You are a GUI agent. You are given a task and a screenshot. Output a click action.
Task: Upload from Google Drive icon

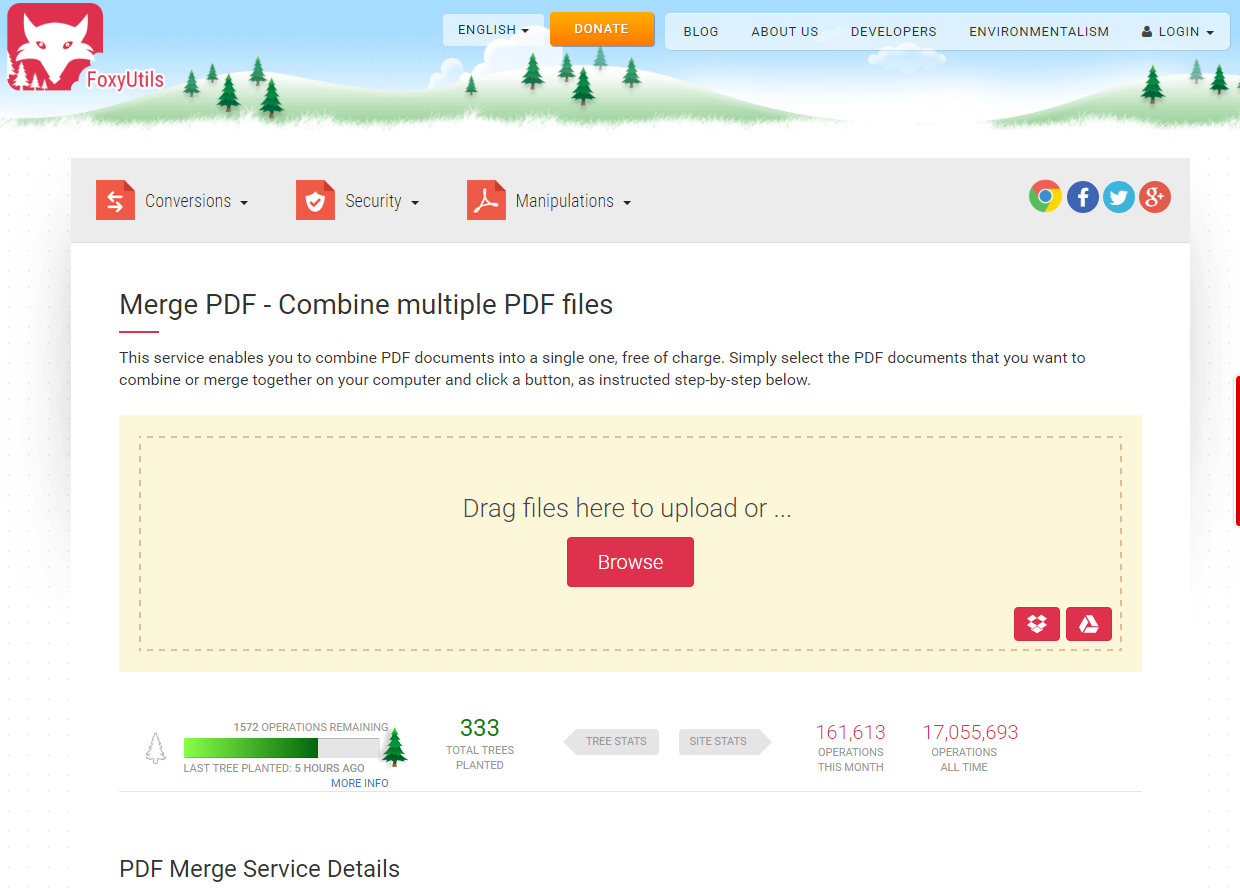coord(1088,624)
